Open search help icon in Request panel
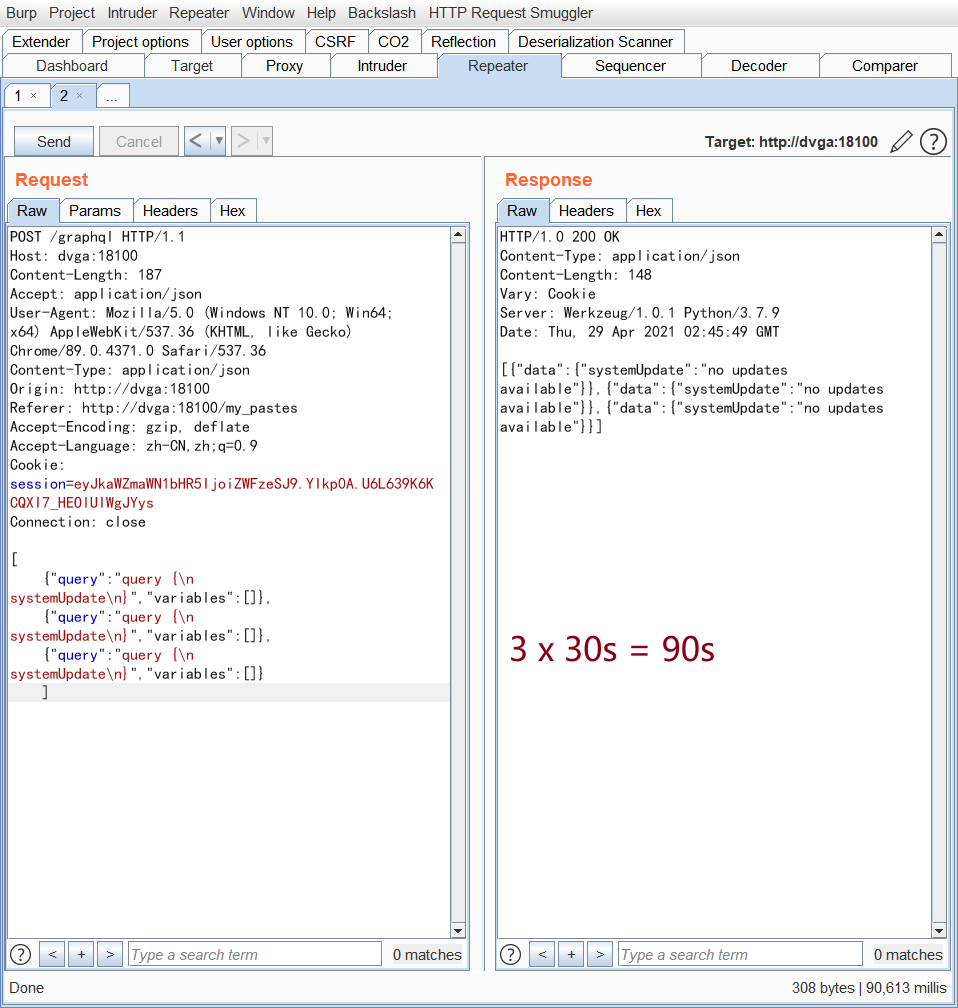 21,955
